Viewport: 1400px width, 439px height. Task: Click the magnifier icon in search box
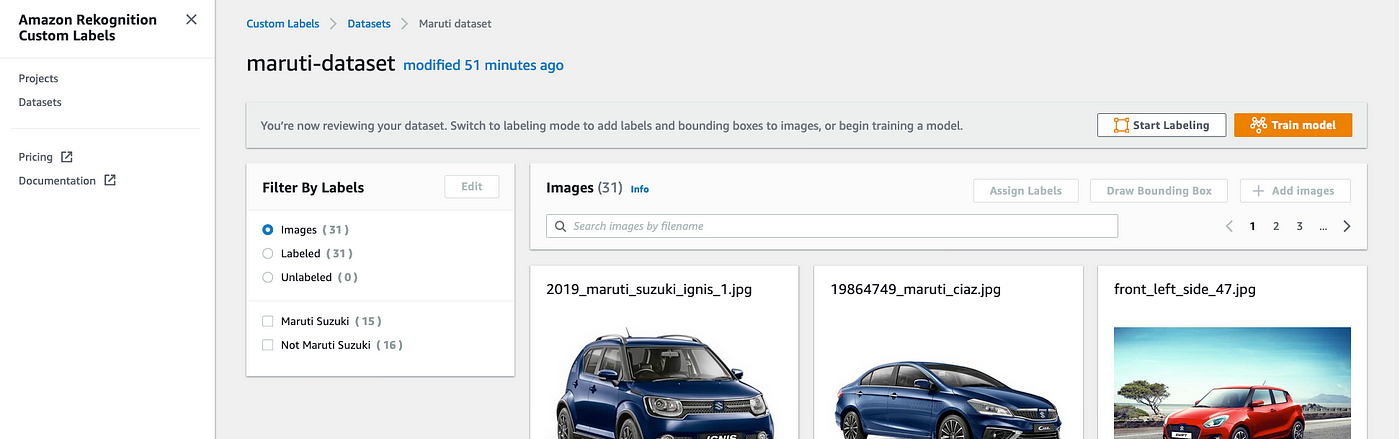coord(561,226)
